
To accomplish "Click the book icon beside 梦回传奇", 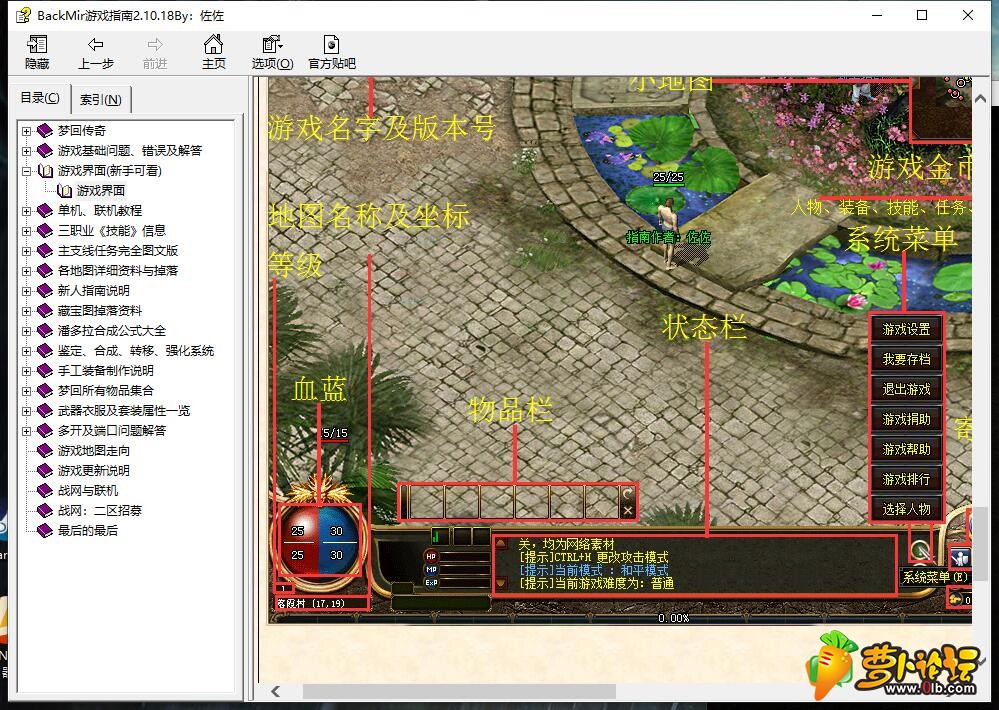I will (x=45, y=131).
